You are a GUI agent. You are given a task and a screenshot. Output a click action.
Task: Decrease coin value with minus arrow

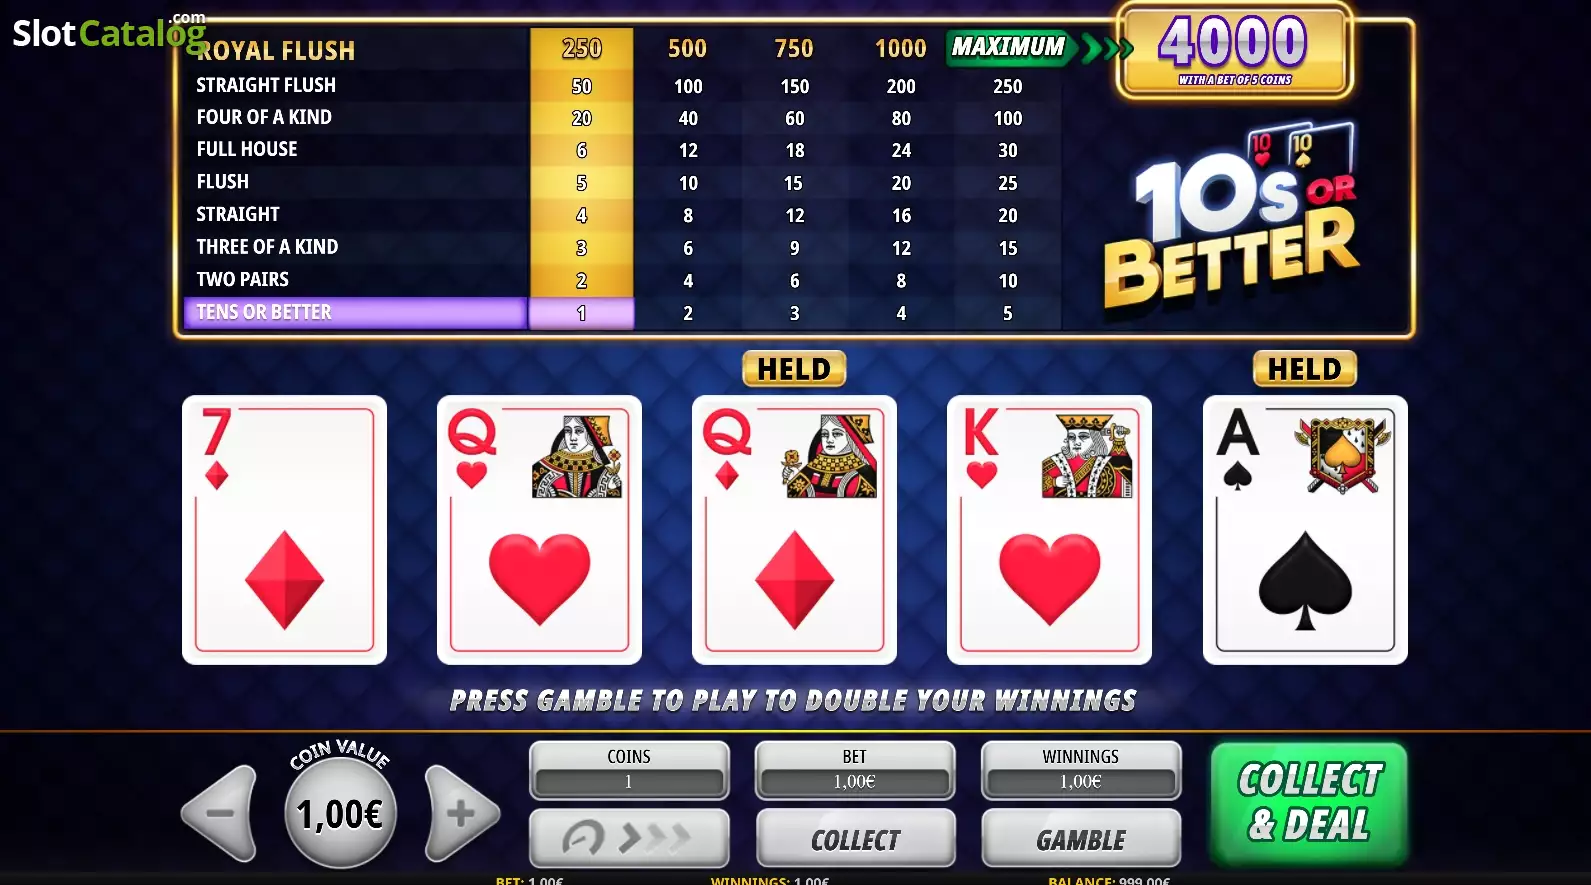point(222,813)
